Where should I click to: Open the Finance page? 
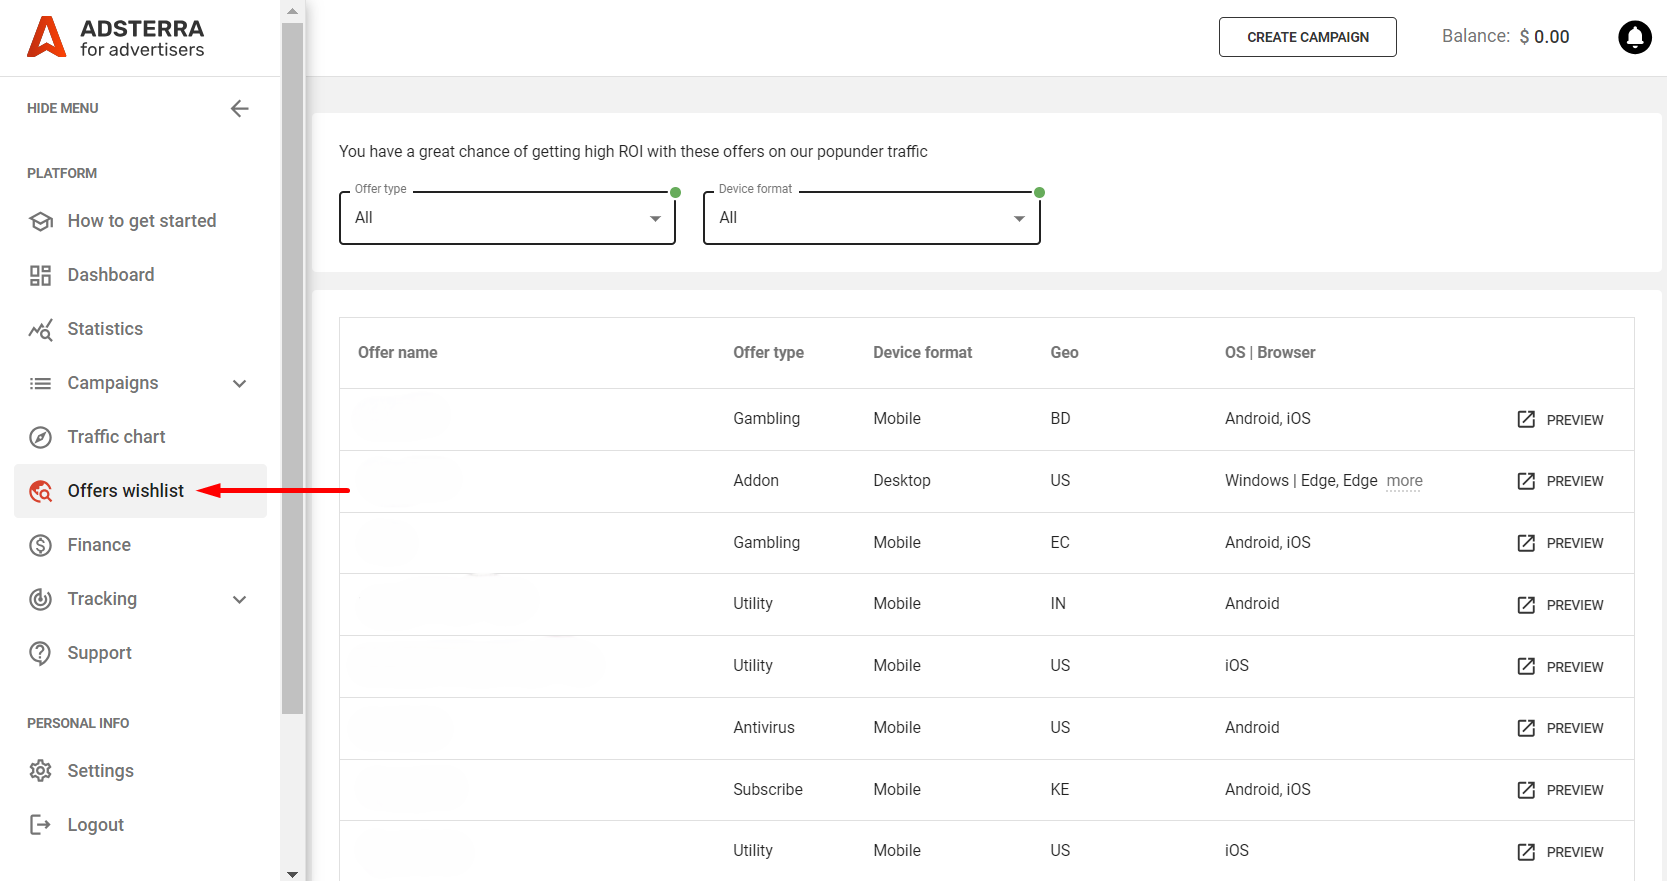click(140, 545)
